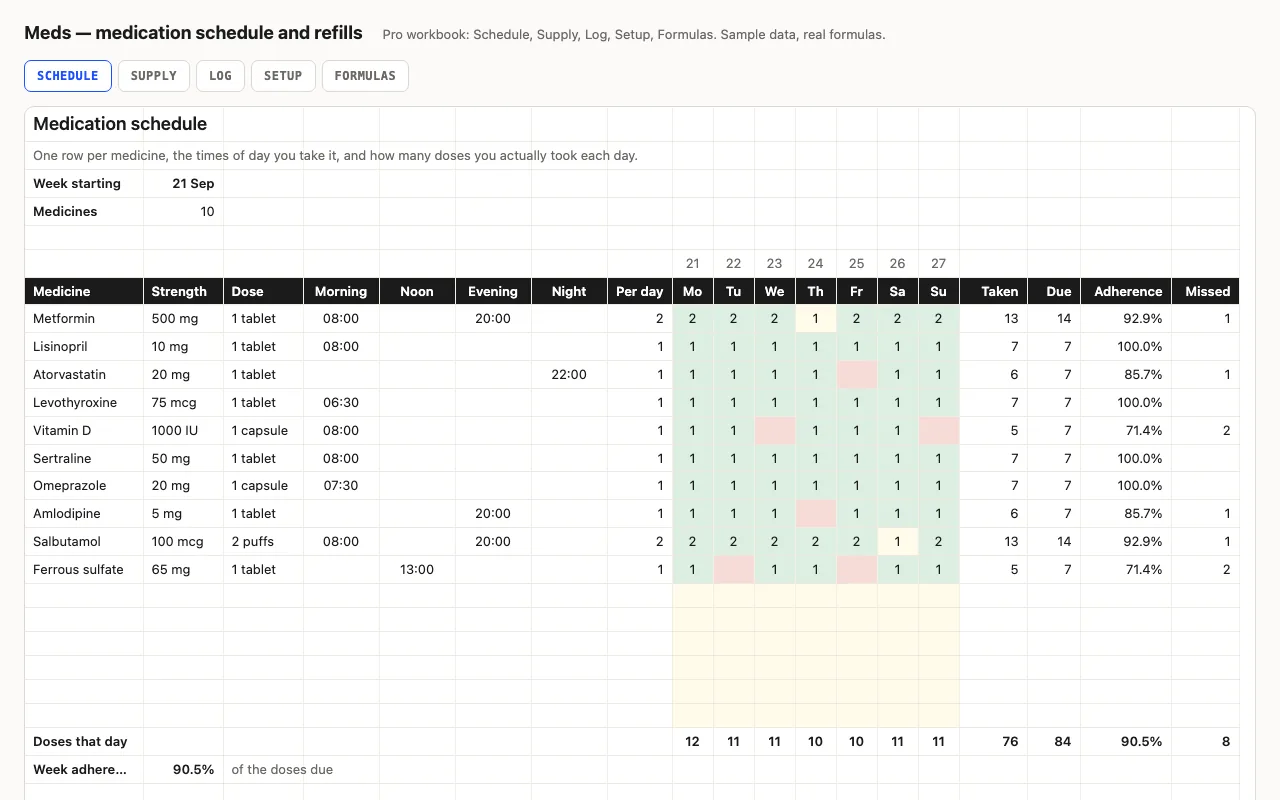
Task: Select the SCHEDULE tab
Action: pos(68,76)
